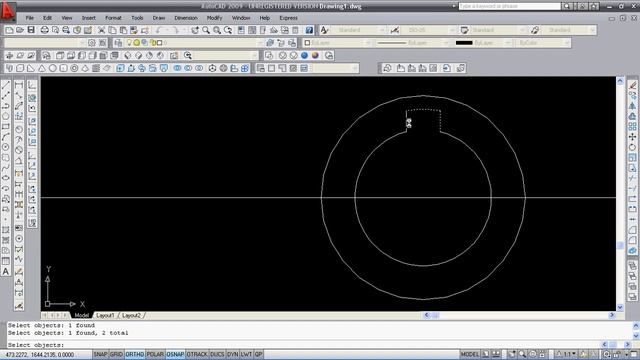Viewport: 640px width, 360px height.
Task: Click the MODEL space button in status bar
Action: coord(469,354)
